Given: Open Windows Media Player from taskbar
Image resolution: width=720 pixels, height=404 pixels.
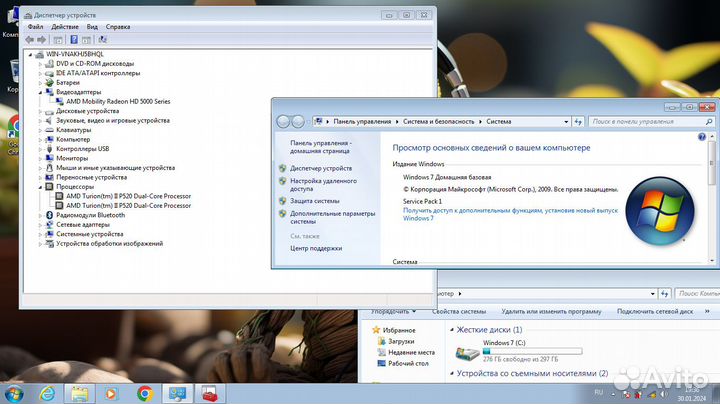Looking at the screenshot, I should (111, 393).
